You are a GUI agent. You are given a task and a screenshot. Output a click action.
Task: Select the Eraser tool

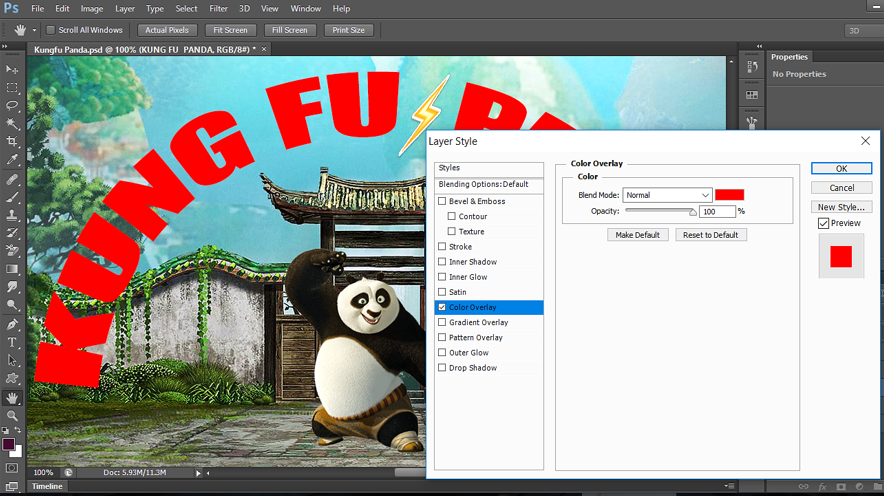12,251
